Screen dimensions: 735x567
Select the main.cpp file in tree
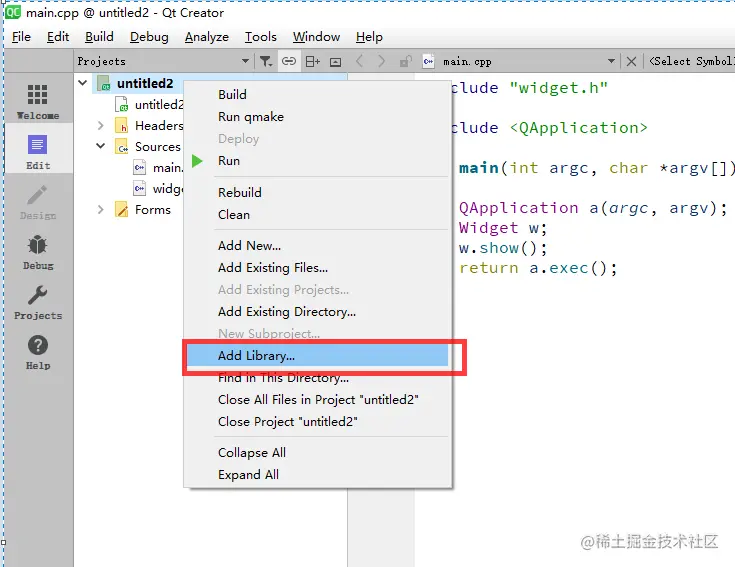pyautogui.click(x=158, y=168)
